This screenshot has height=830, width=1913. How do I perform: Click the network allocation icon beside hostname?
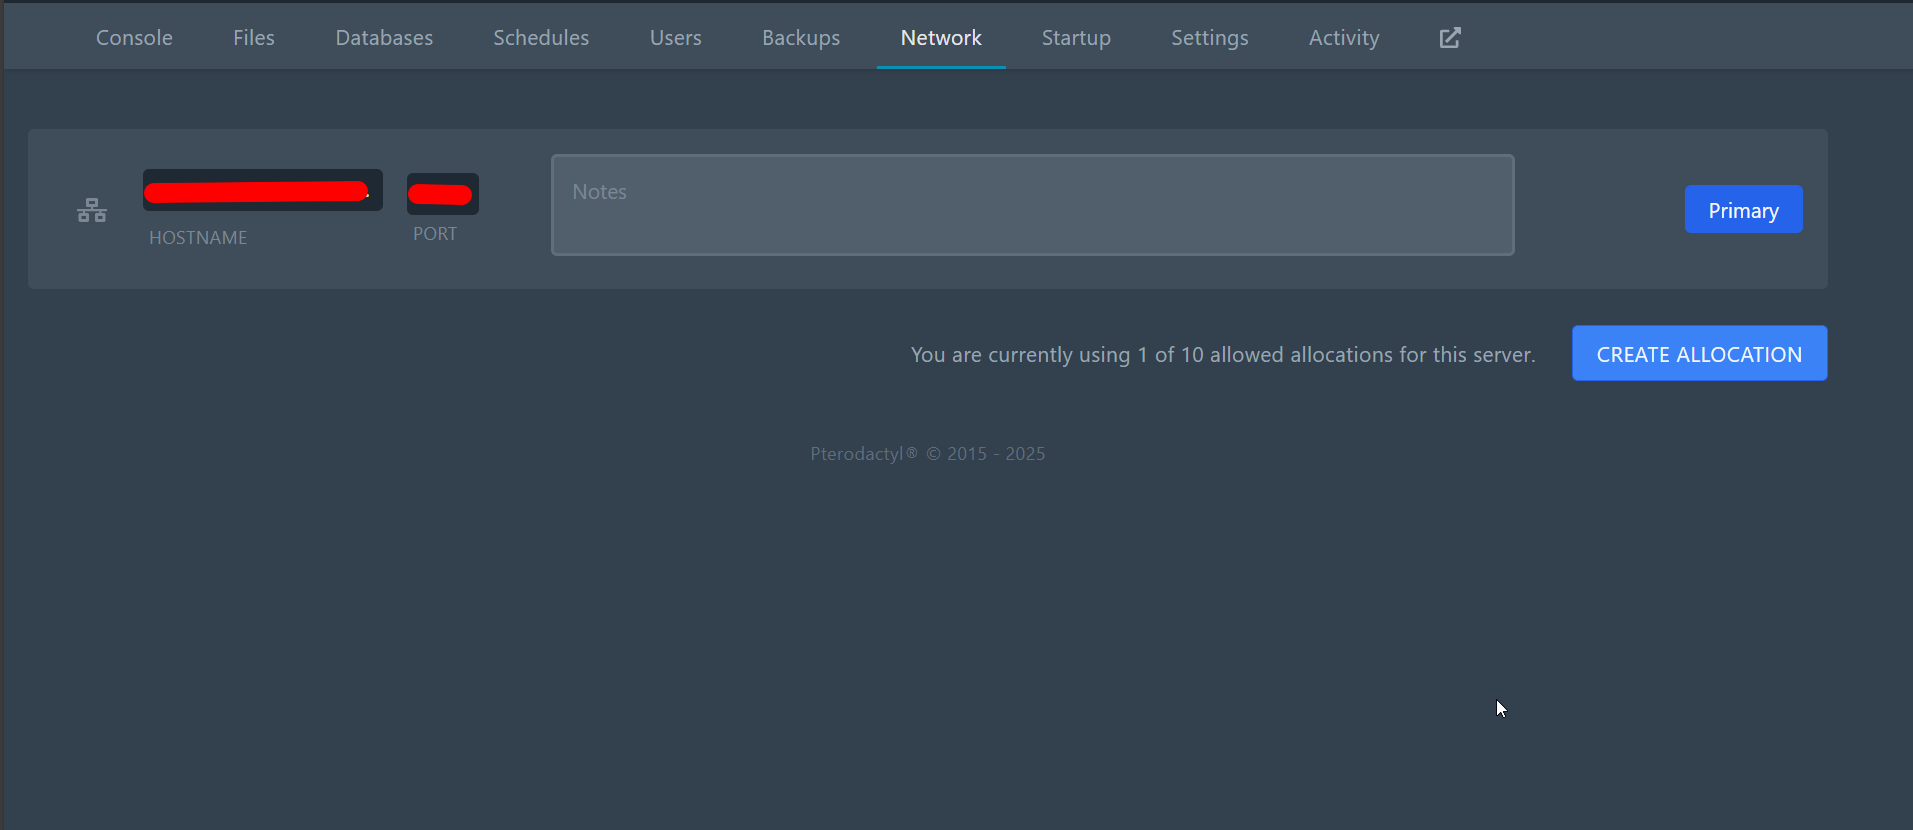92,210
